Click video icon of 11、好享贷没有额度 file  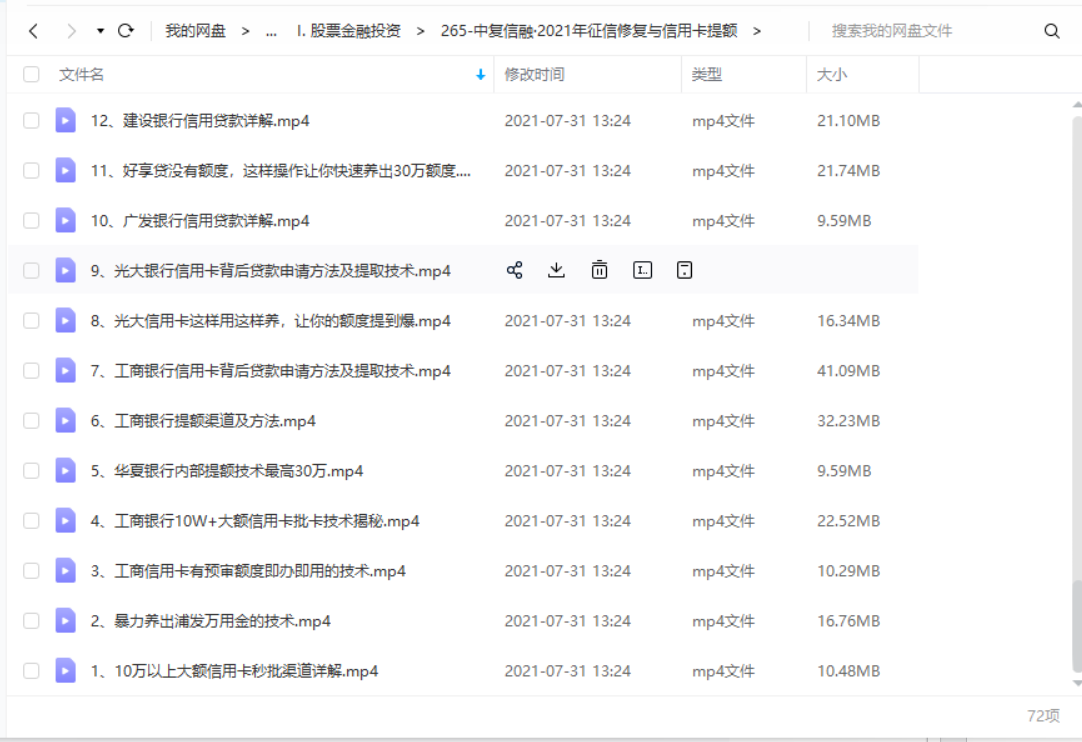coord(66,170)
